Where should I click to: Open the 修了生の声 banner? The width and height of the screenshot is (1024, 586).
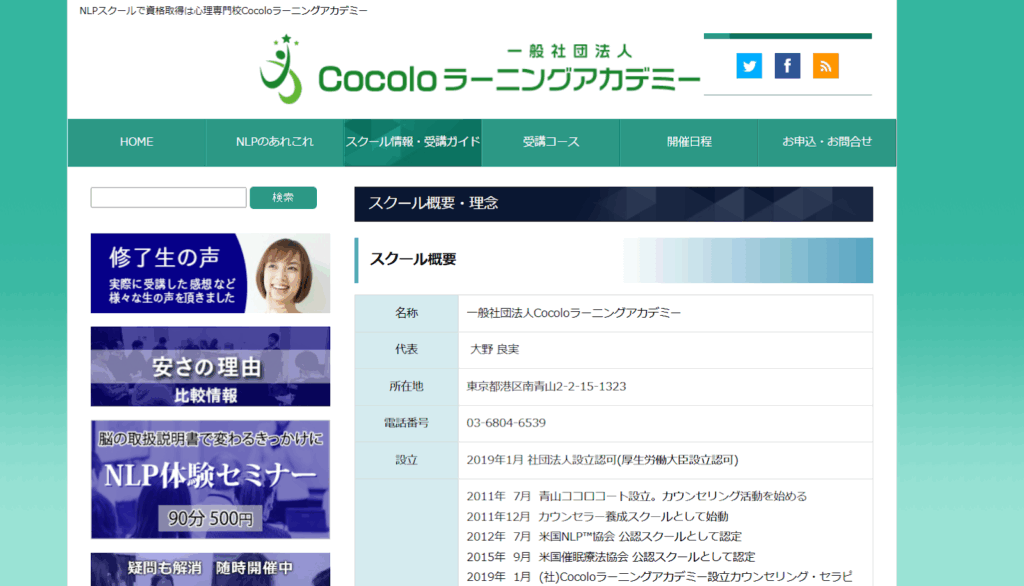click(x=210, y=273)
